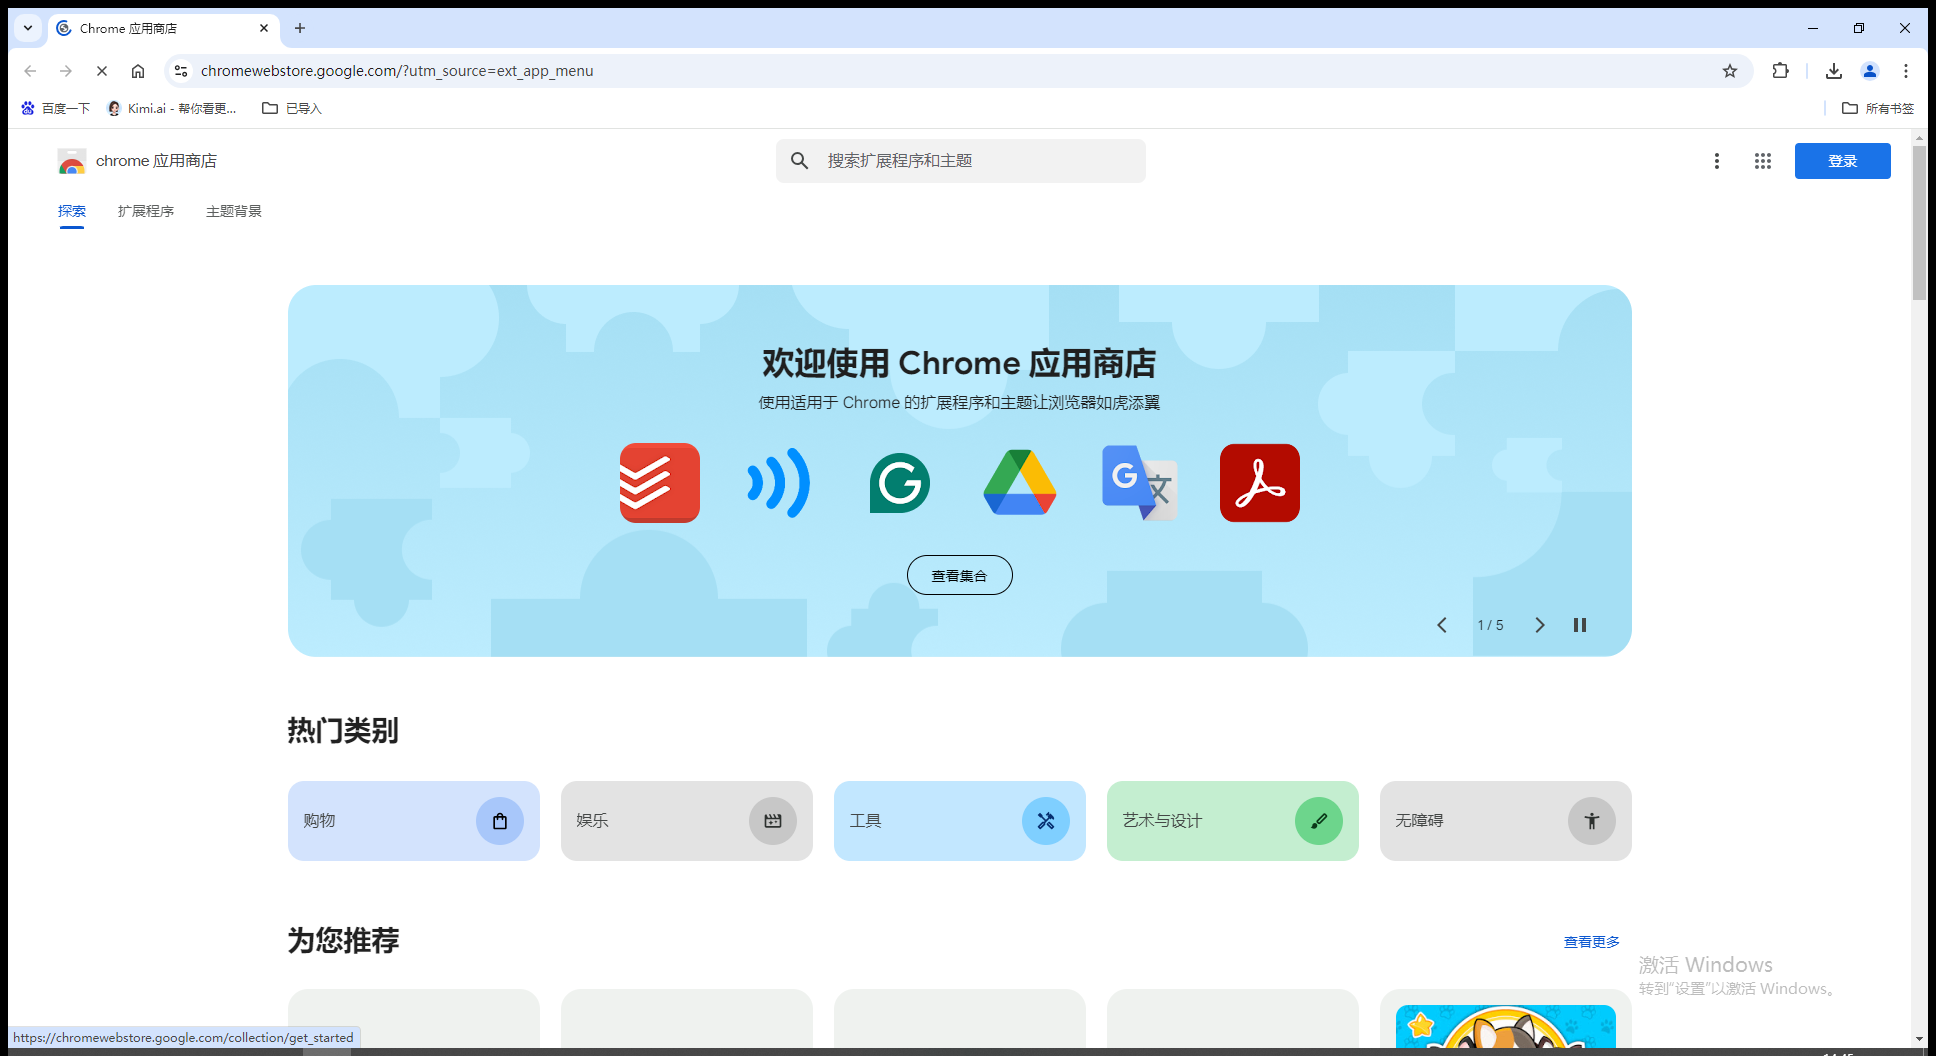1936x1056 pixels.
Task: Bookmark this page with the star icon
Action: pos(1730,71)
